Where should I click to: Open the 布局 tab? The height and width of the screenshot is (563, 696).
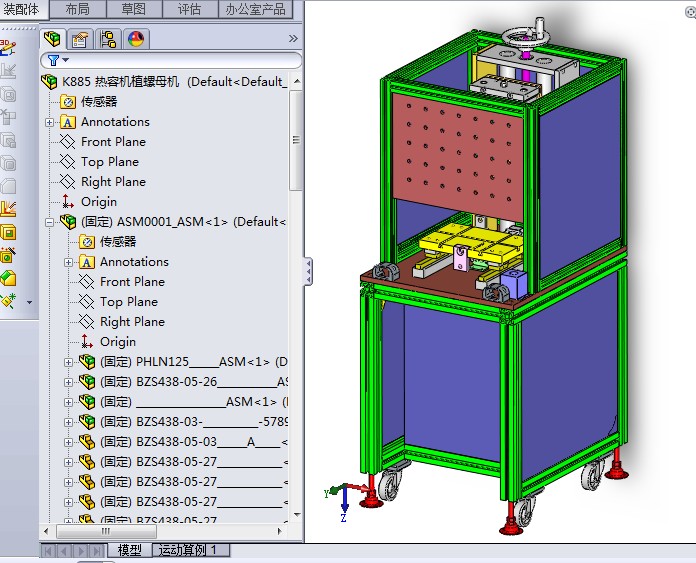pyautogui.click(x=78, y=9)
